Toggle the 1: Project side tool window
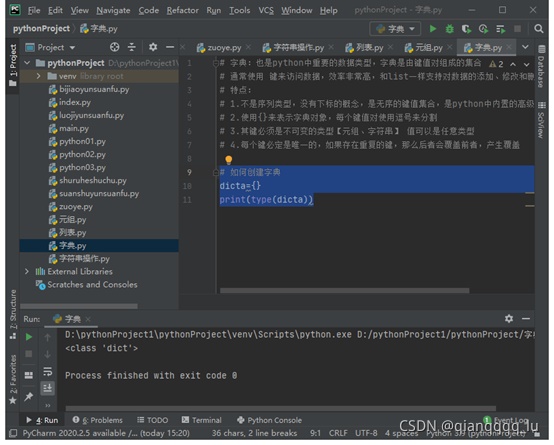This screenshot has width=554, height=445. (x=13, y=65)
